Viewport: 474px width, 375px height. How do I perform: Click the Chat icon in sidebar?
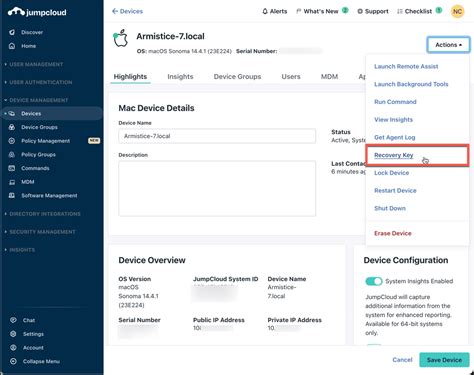13,320
